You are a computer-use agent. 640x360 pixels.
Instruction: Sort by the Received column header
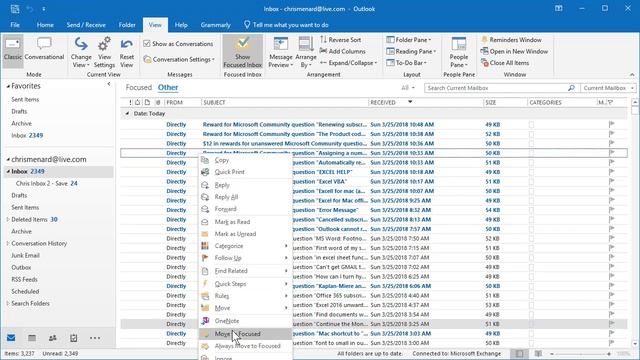(426, 102)
